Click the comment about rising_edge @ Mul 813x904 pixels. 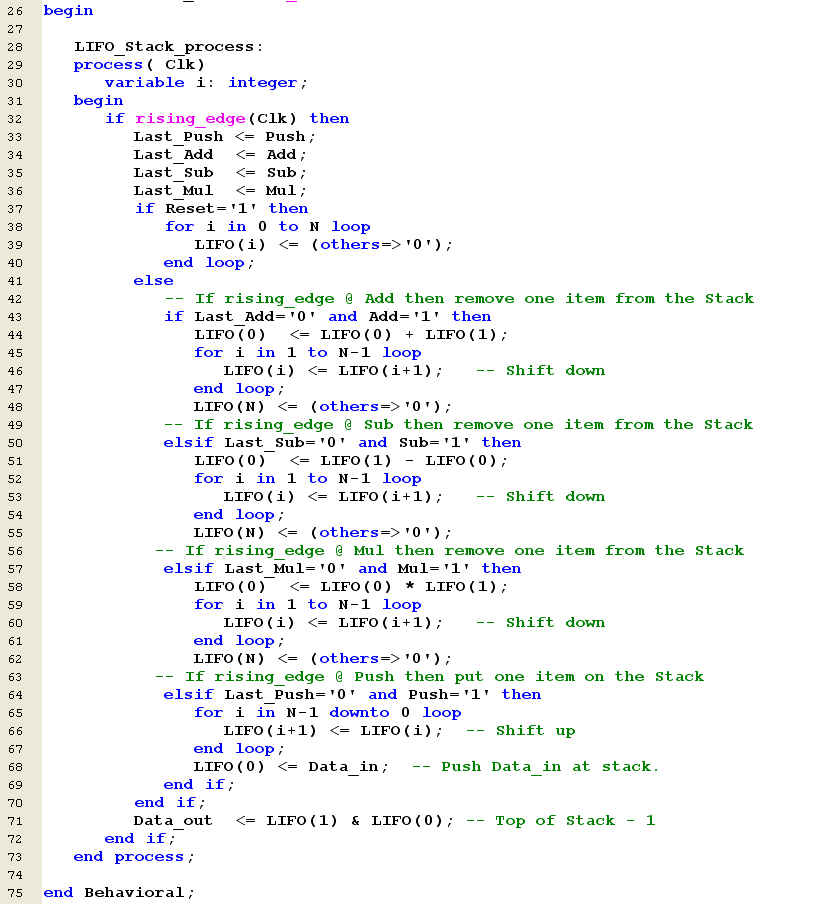pyautogui.click(x=450, y=551)
